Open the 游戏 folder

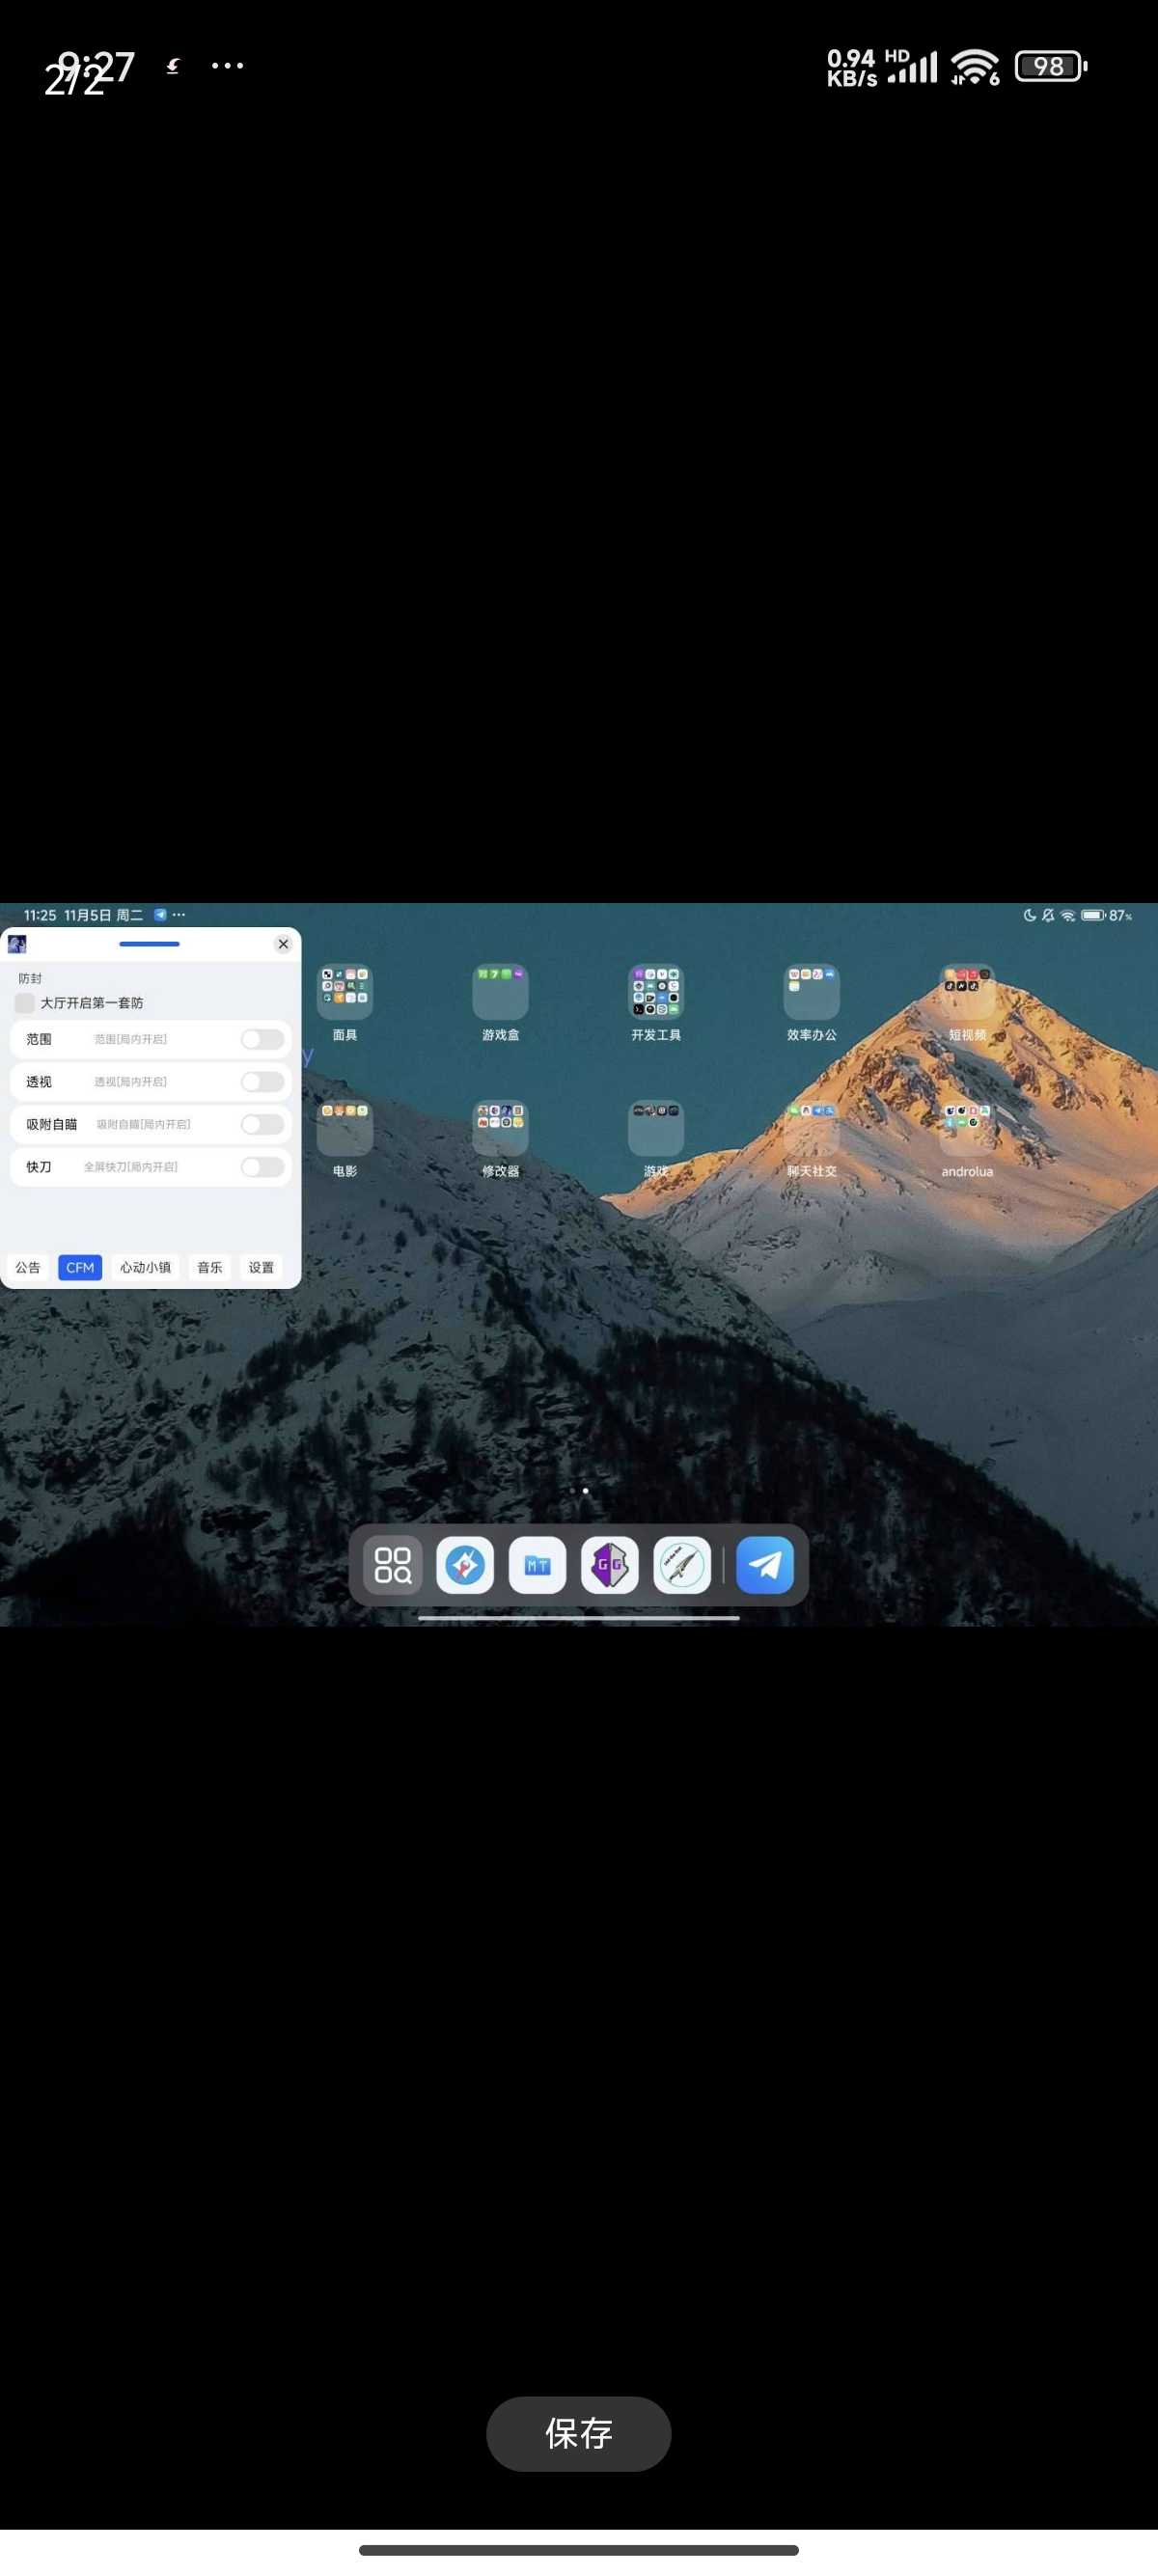(x=656, y=1128)
